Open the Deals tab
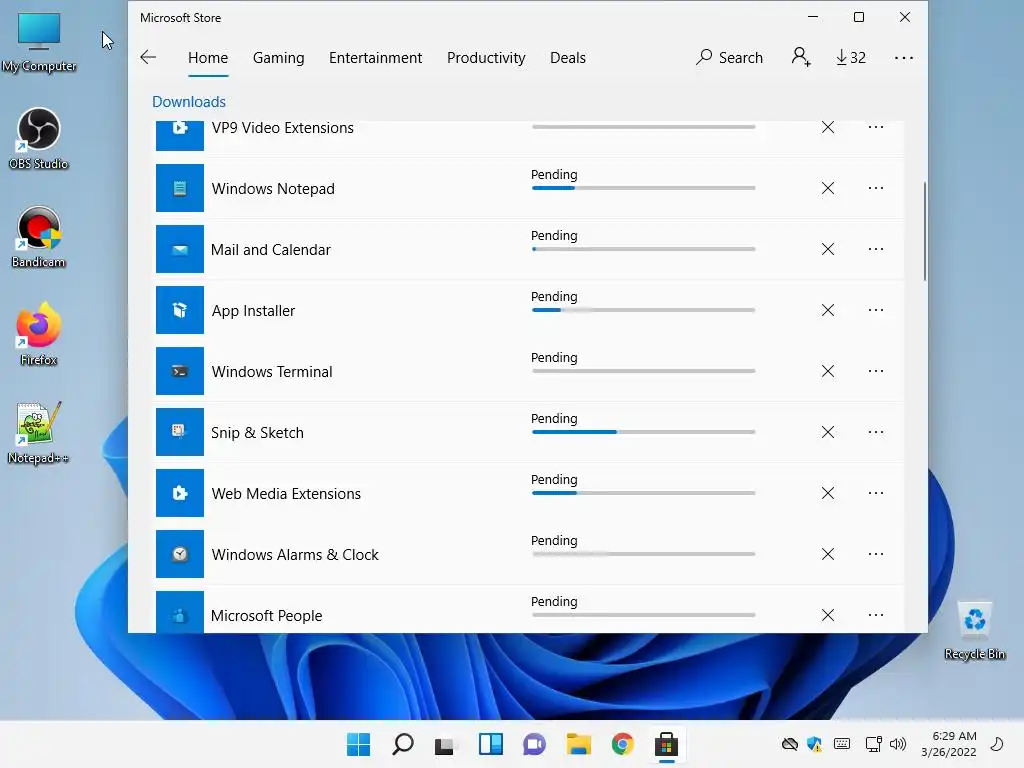The height and width of the screenshot is (768, 1024). [x=568, y=57]
